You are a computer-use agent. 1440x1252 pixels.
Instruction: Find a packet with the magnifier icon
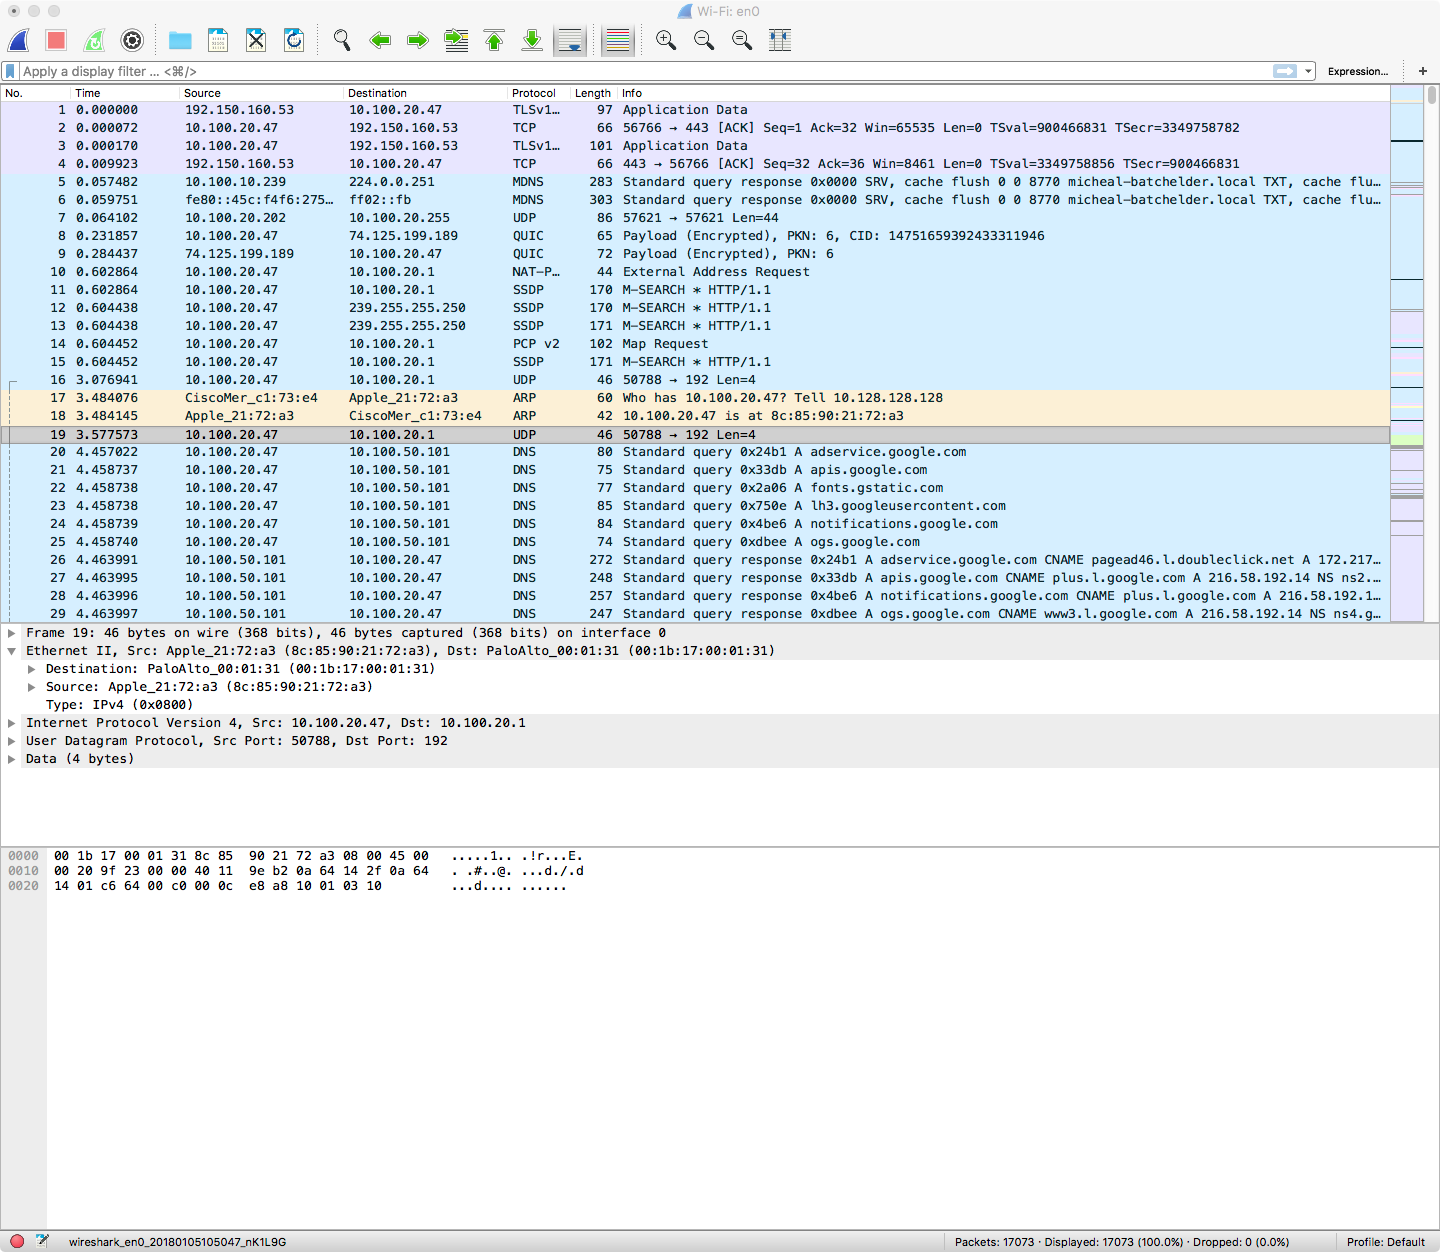click(x=342, y=40)
